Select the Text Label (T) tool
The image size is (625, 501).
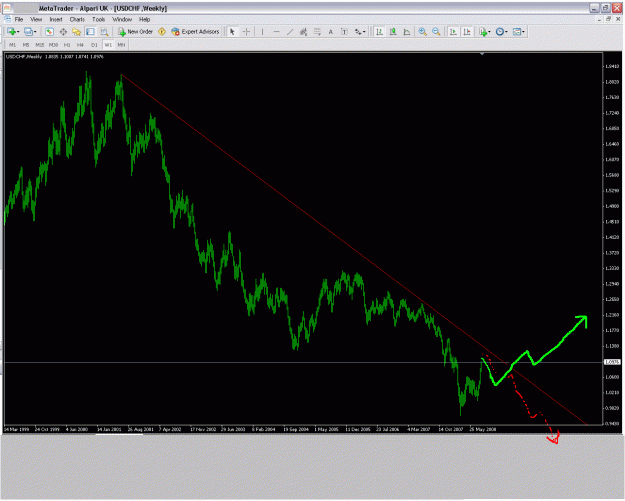coord(344,32)
